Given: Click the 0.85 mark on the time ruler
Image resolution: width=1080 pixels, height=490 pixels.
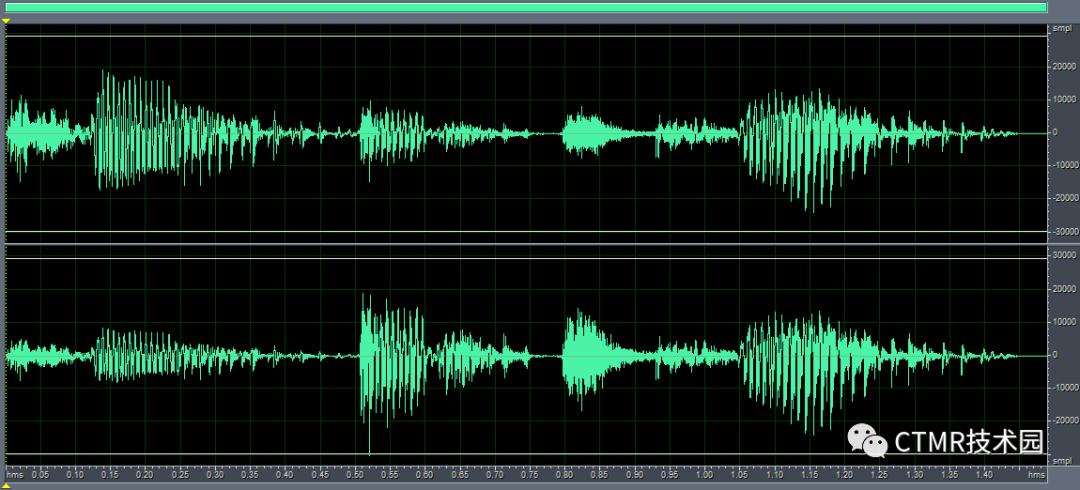Looking at the screenshot, I should pyautogui.click(x=600, y=476).
